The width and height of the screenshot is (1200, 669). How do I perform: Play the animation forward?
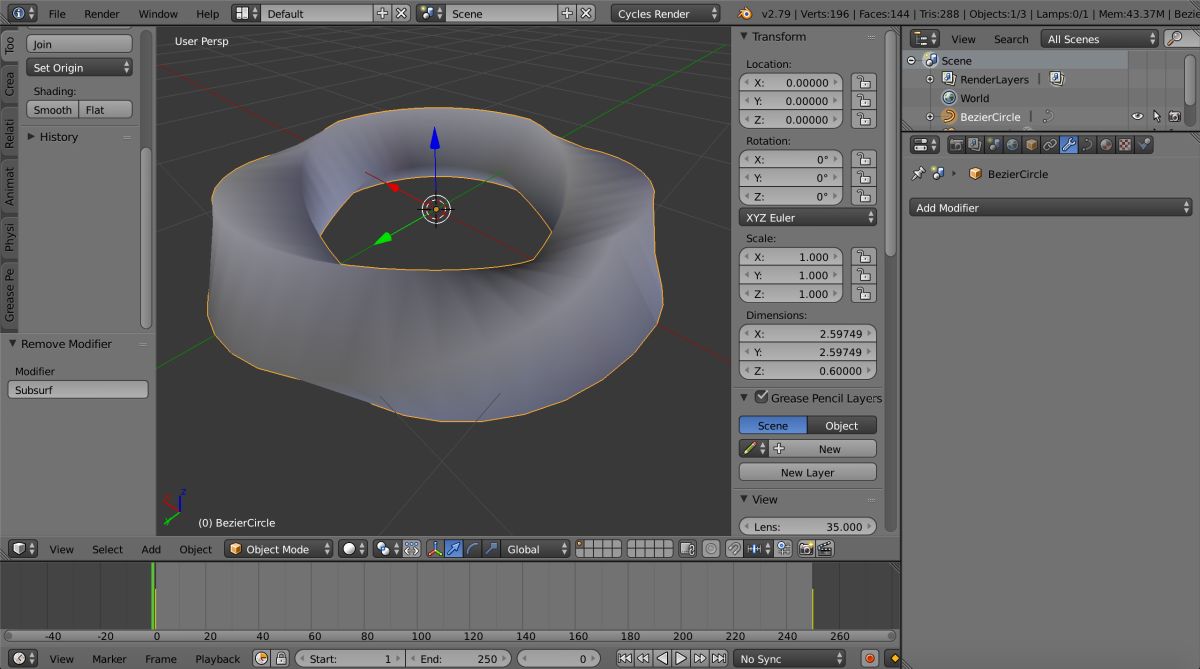tap(680, 658)
